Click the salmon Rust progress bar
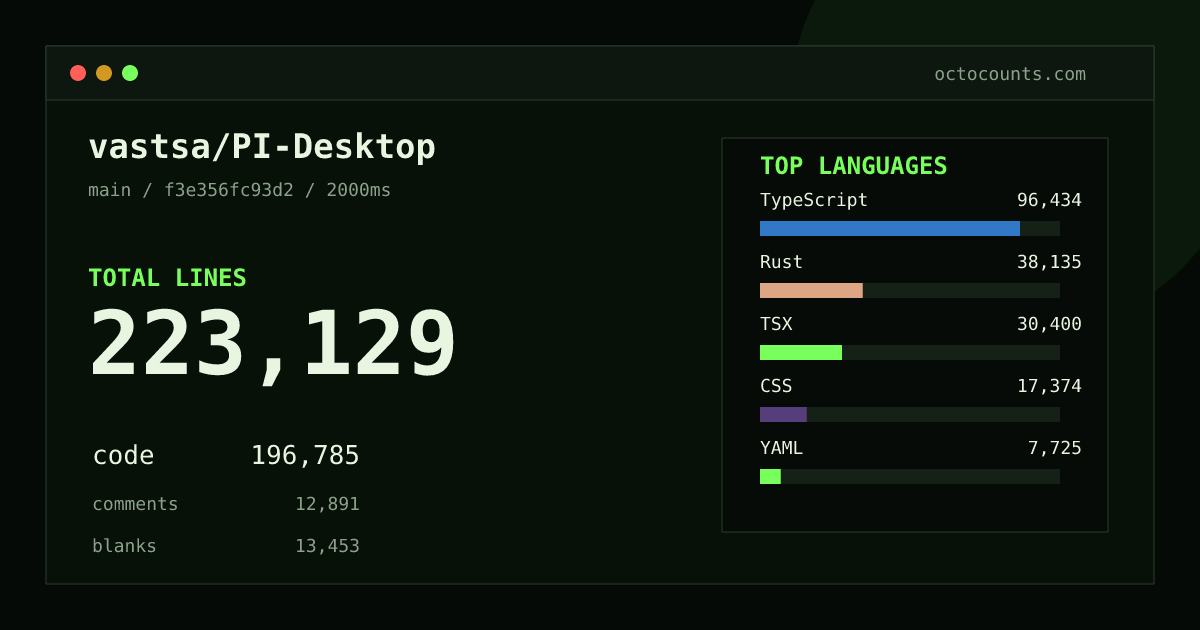1200x630 pixels. click(x=811, y=290)
